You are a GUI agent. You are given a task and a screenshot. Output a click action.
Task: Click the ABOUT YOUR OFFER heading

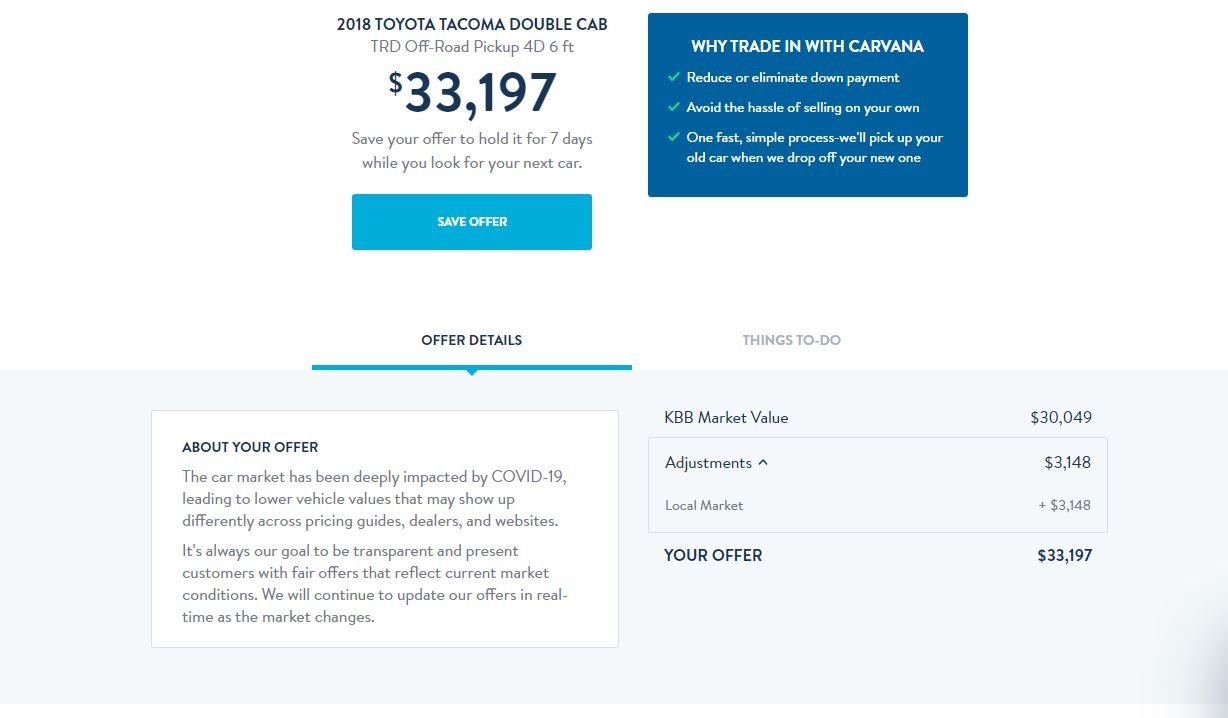(250, 447)
